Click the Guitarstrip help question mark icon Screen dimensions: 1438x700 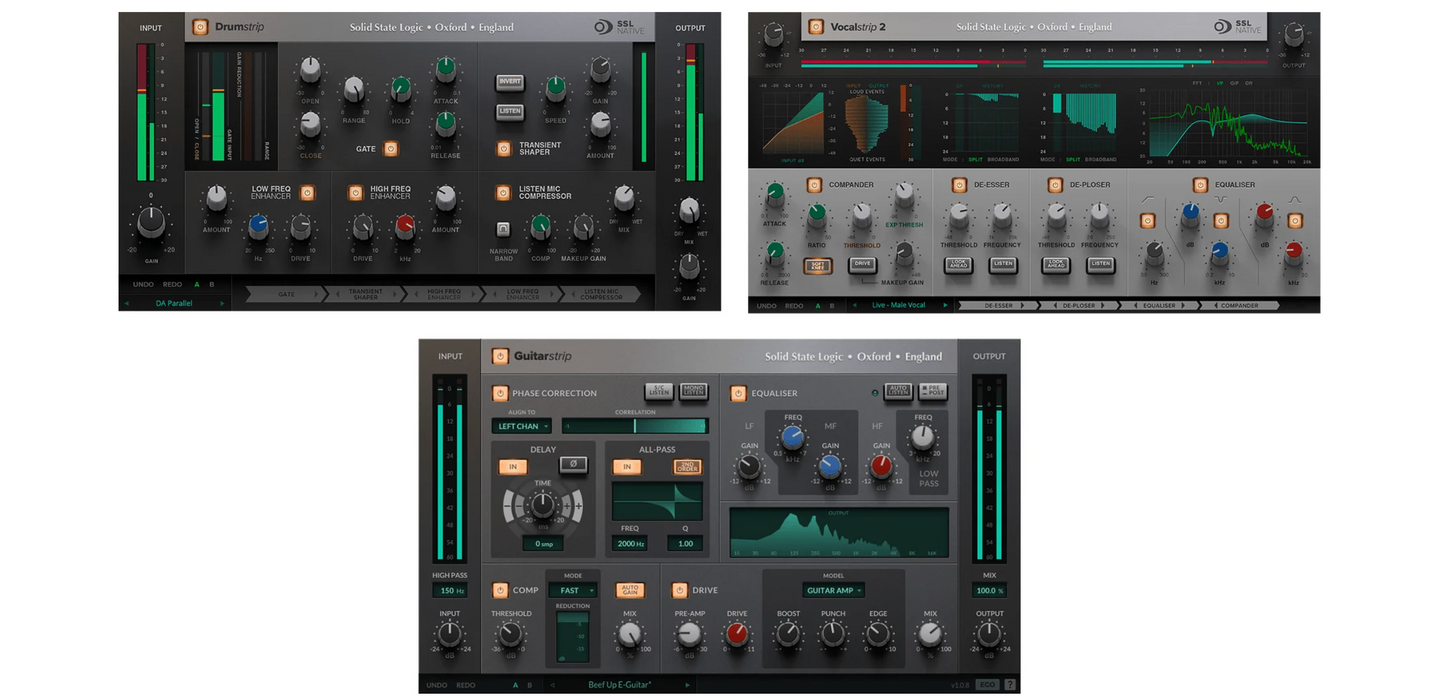(1009, 685)
